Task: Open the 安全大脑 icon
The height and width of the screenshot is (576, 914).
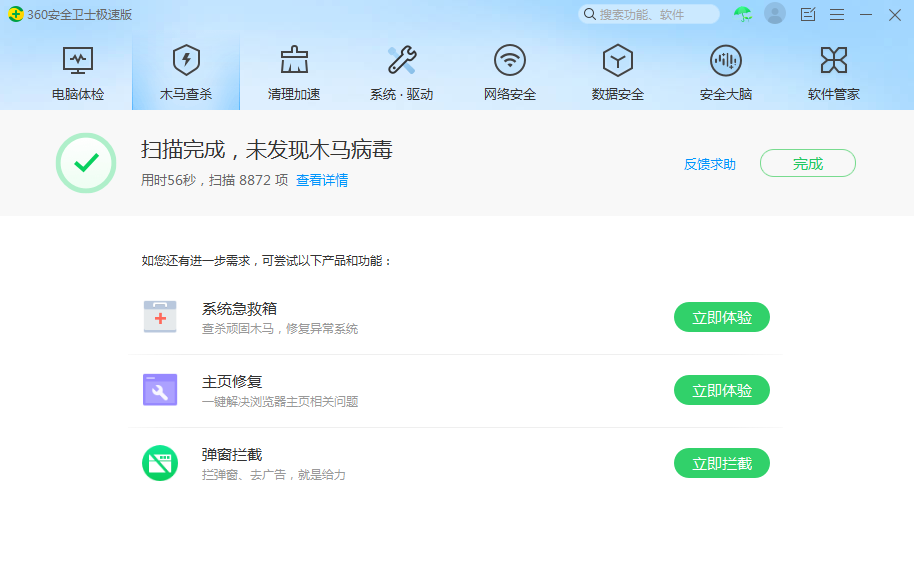Action: 726,60
